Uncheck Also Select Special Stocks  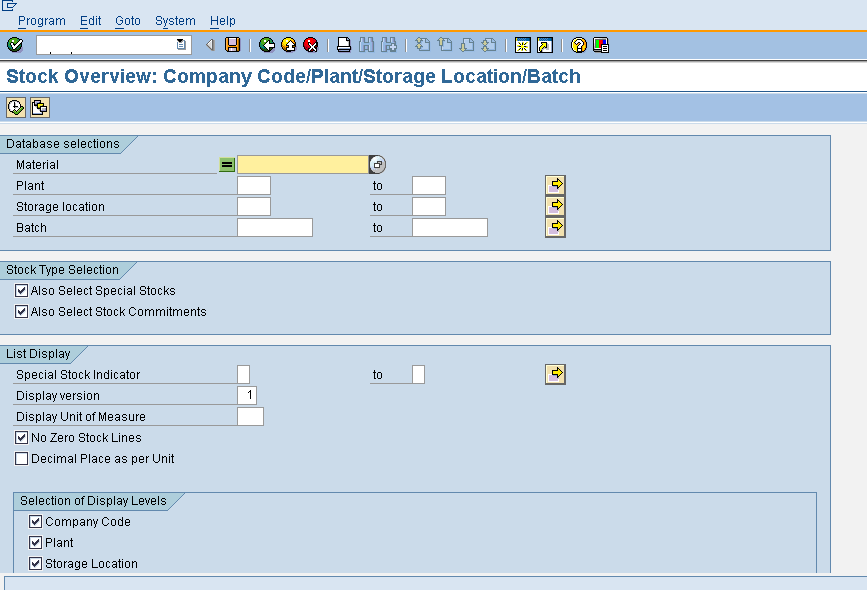[21, 290]
